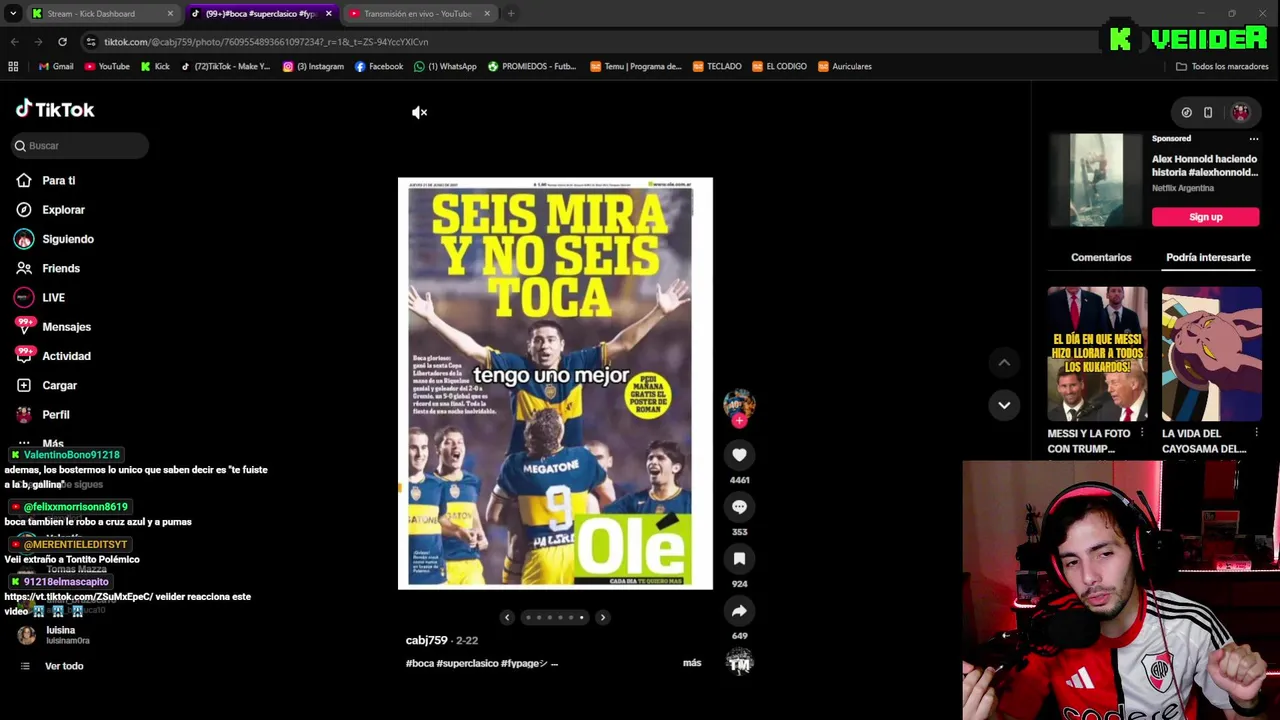Follow cabj759 via the red plus badge

pos(739,421)
